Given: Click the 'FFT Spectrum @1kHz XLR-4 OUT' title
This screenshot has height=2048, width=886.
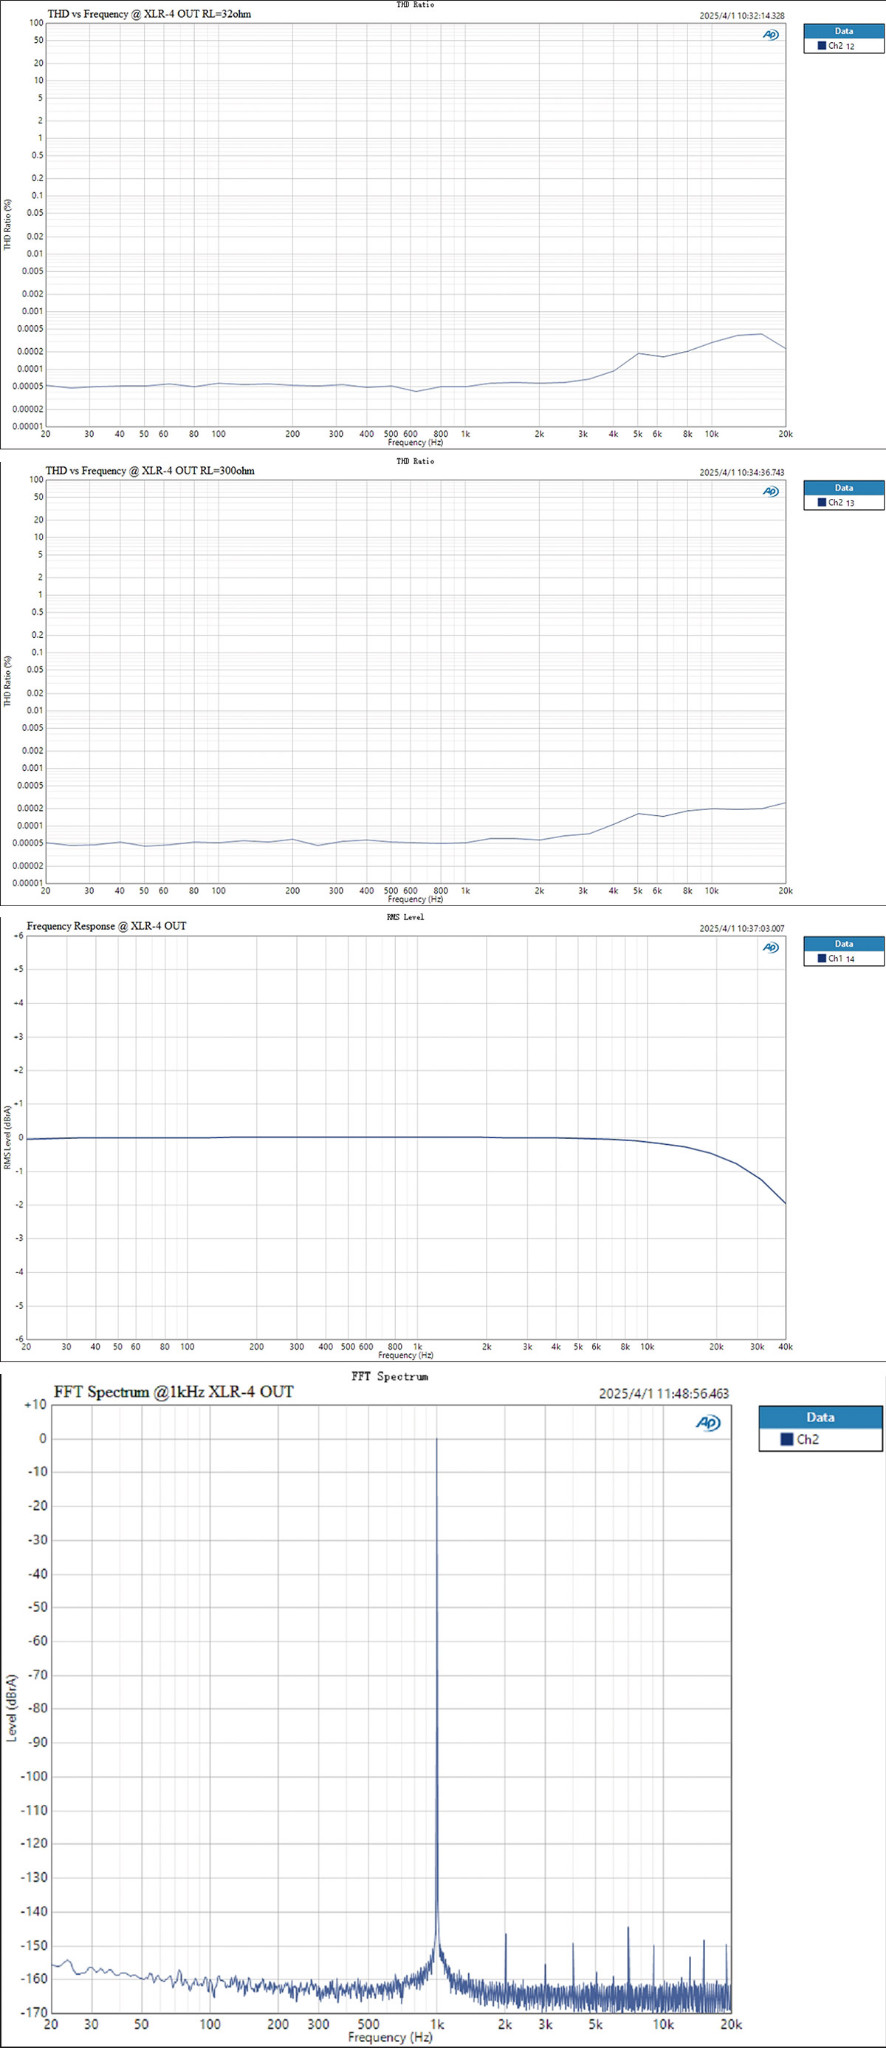Looking at the screenshot, I should click(174, 1392).
